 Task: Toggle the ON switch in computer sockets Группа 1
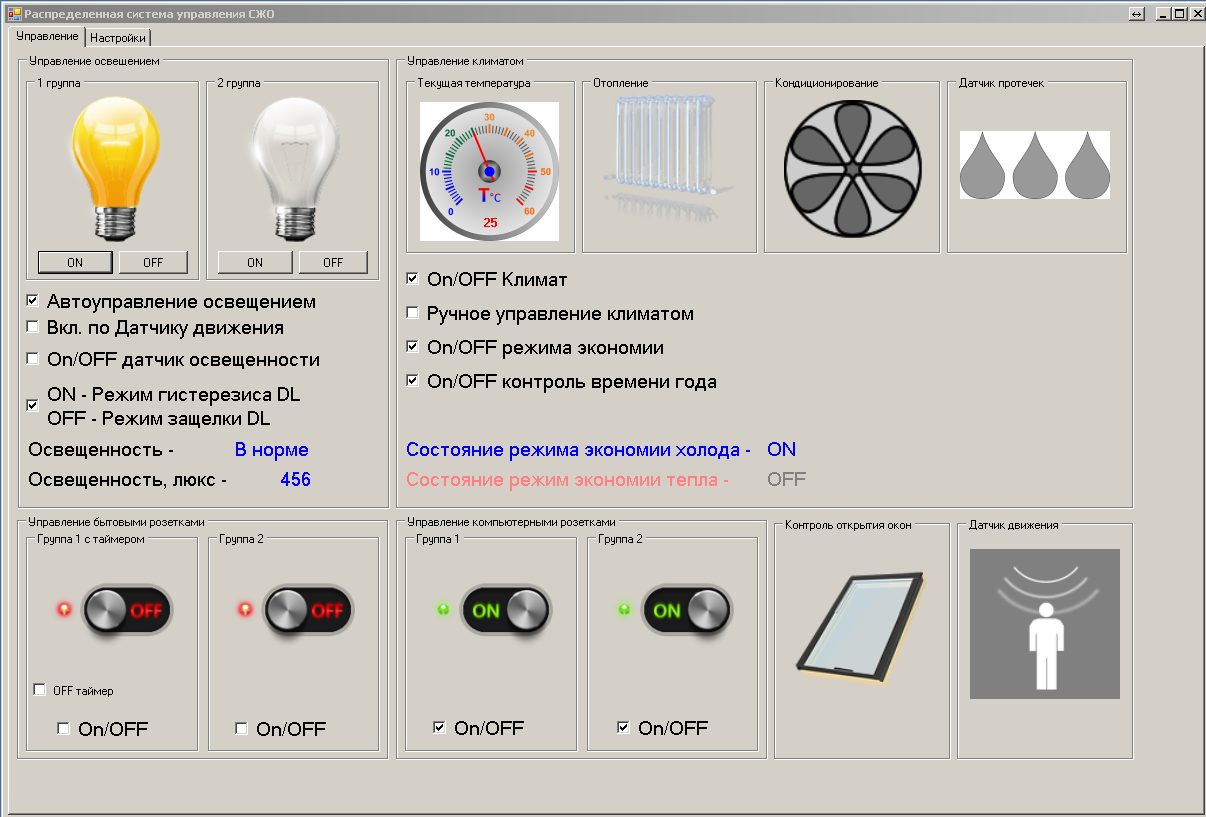pyautogui.click(x=505, y=610)
